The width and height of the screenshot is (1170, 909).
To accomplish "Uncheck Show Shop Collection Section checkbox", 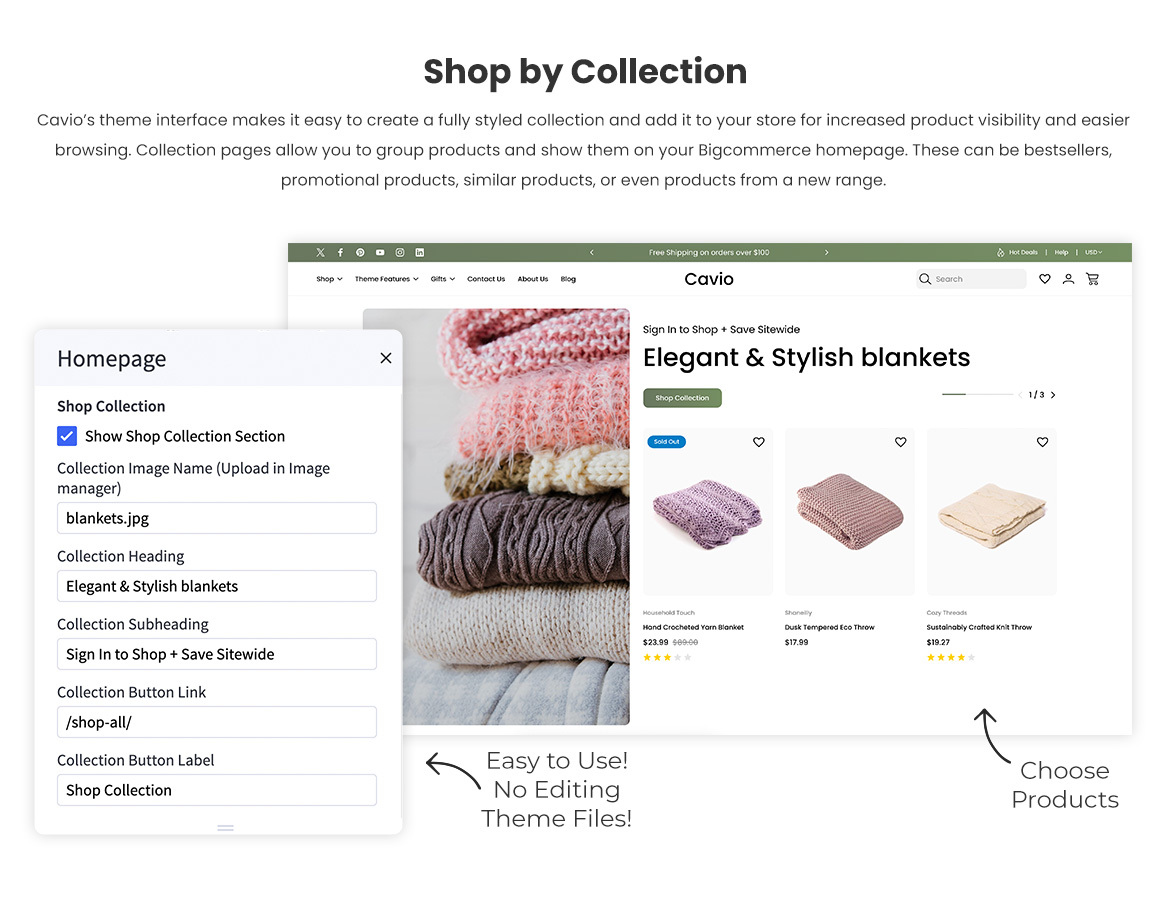I will click(67, 436).
